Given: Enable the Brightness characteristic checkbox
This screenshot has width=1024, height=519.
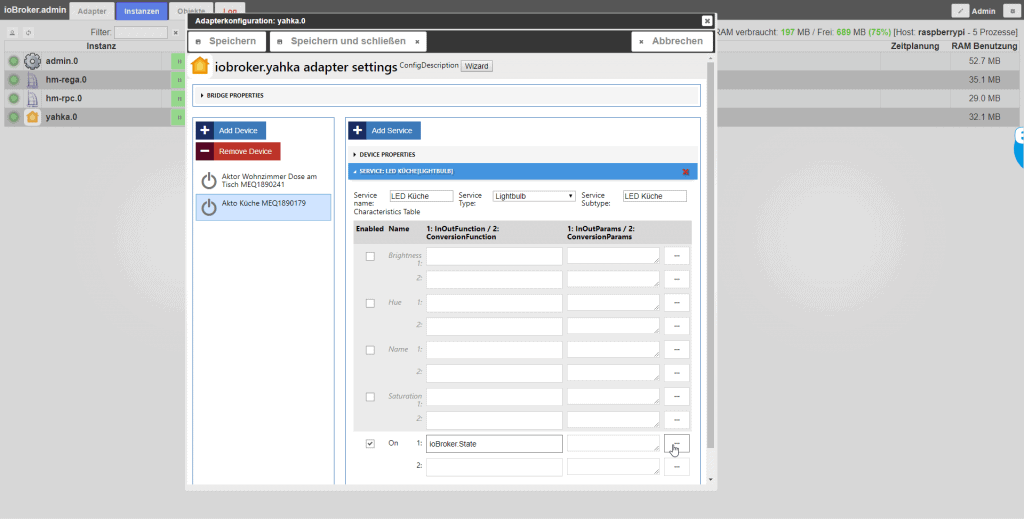Looking at the screenshot, I should click(x=370, y=257).
